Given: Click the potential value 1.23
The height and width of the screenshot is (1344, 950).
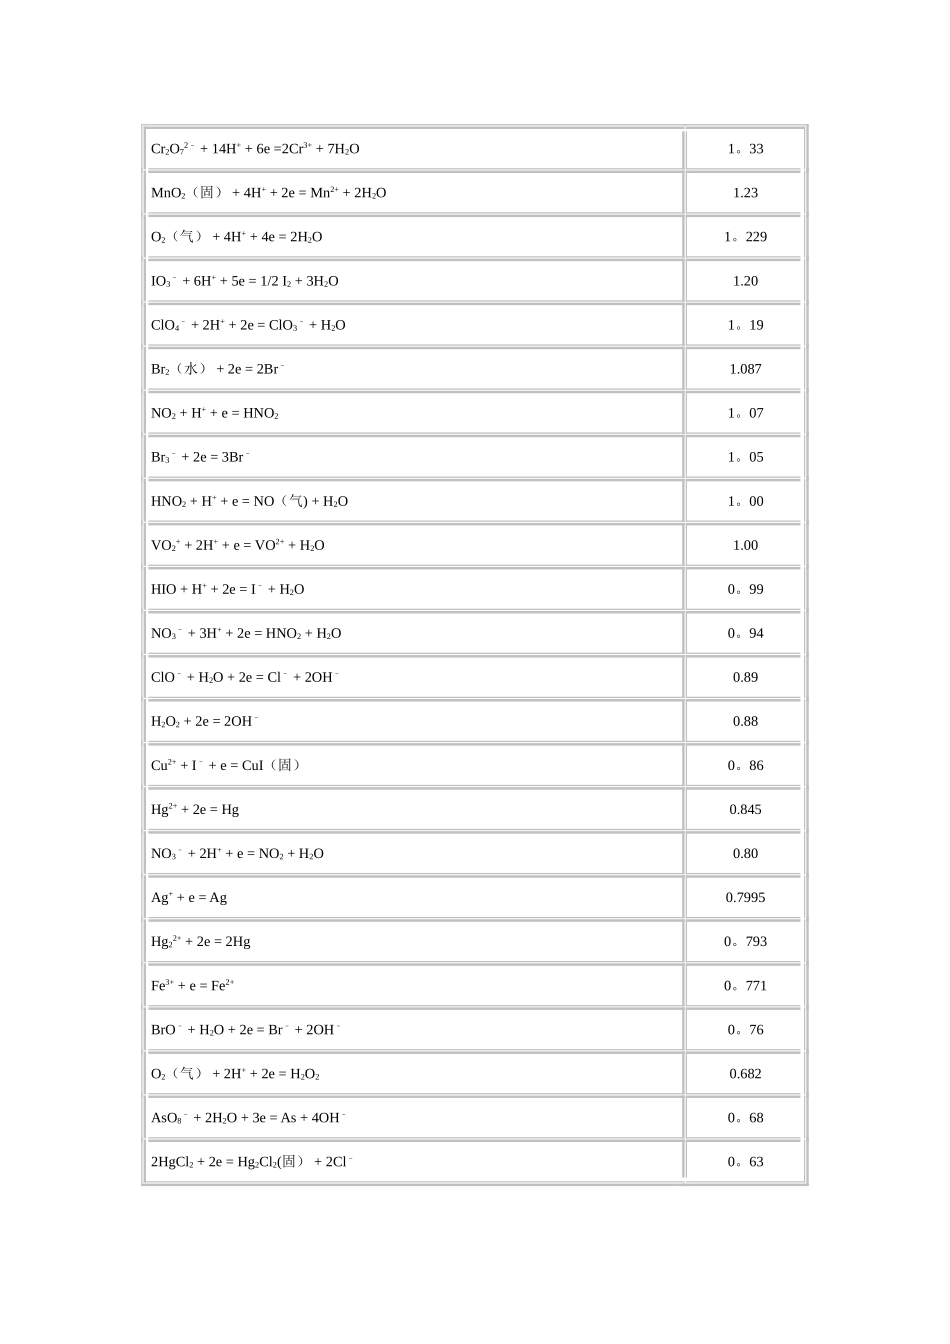Looking at the screenshot, I should coord(745,193).
